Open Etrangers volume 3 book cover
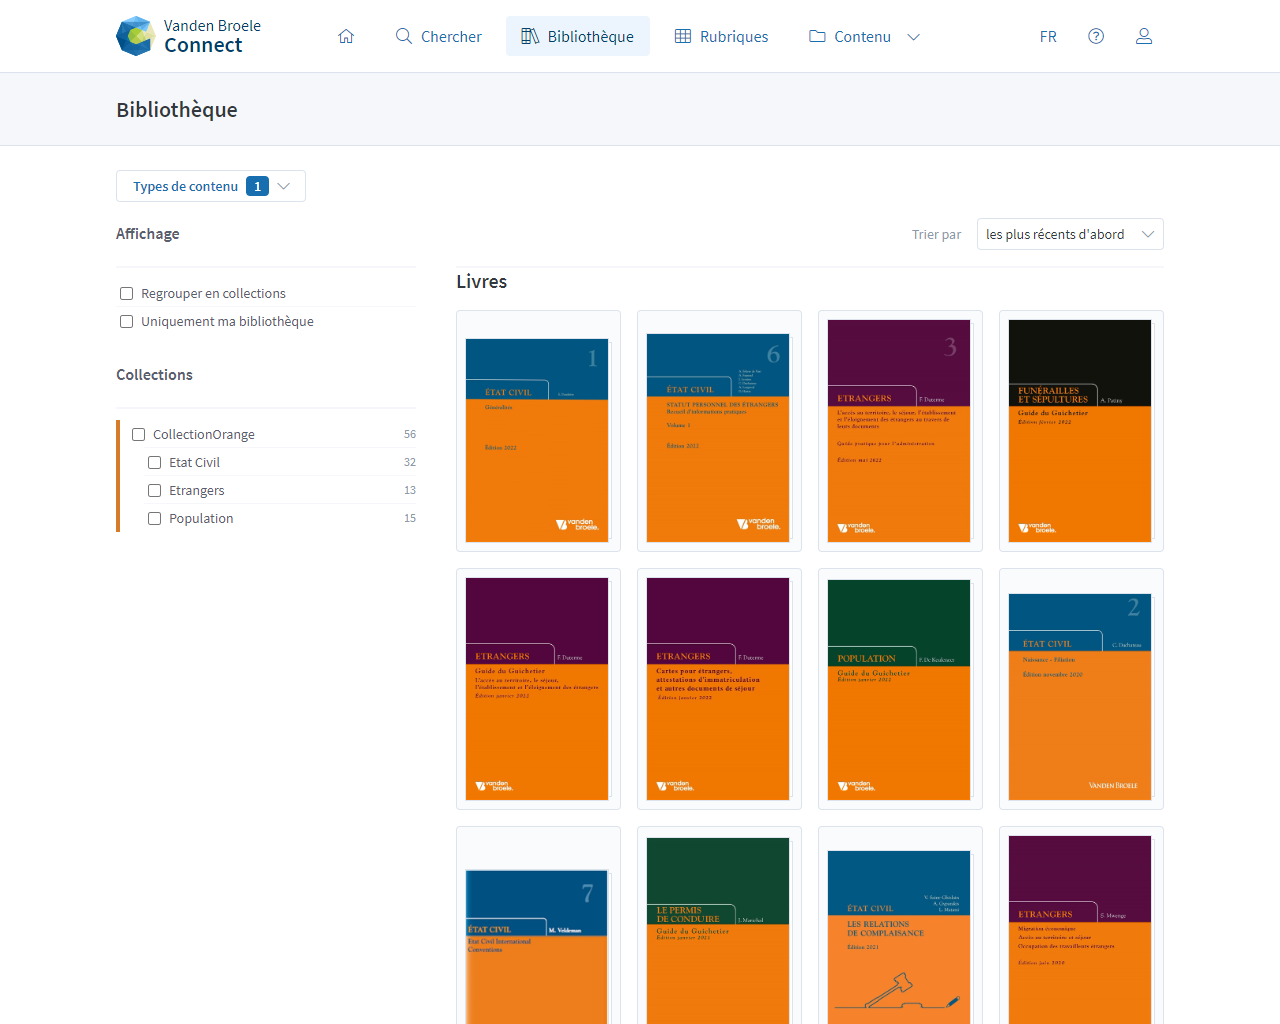Screen dimensions: 1280x1024 [x=900, y=431]
